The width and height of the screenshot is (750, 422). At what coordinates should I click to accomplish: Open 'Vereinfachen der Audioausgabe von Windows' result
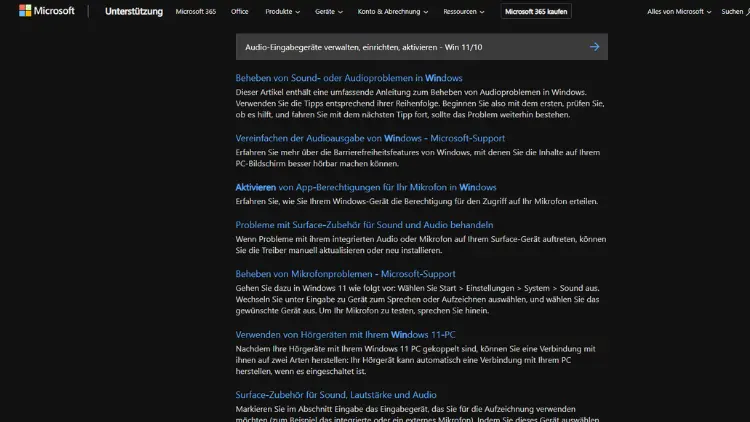click(x=370, y=138)
